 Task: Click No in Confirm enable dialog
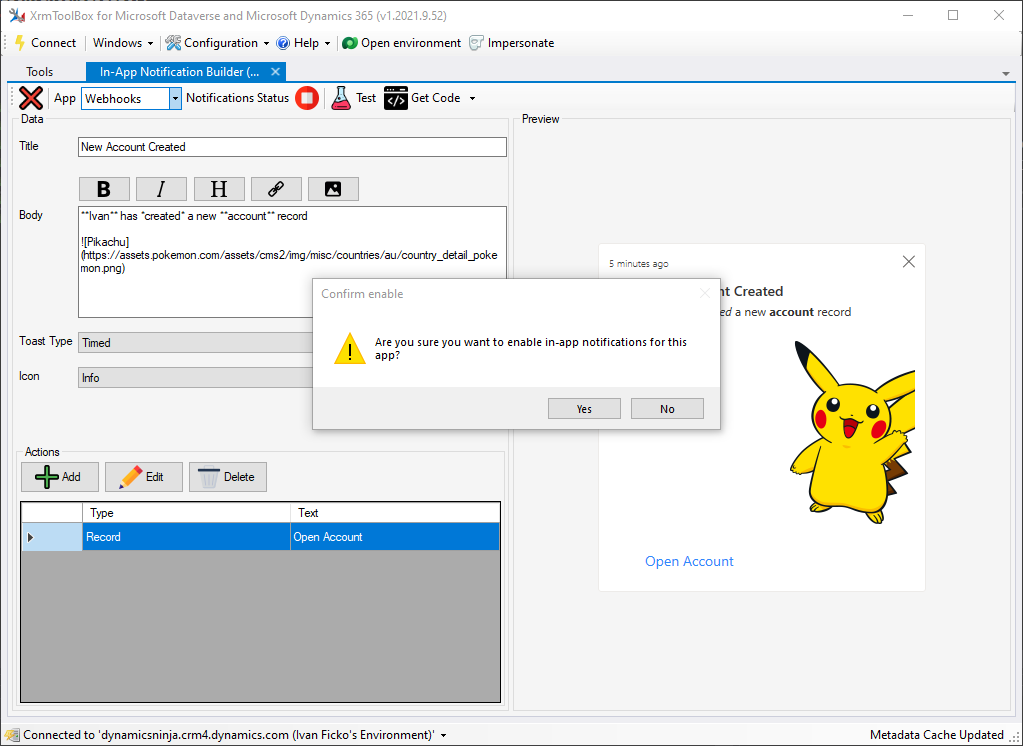coord(667,409)
